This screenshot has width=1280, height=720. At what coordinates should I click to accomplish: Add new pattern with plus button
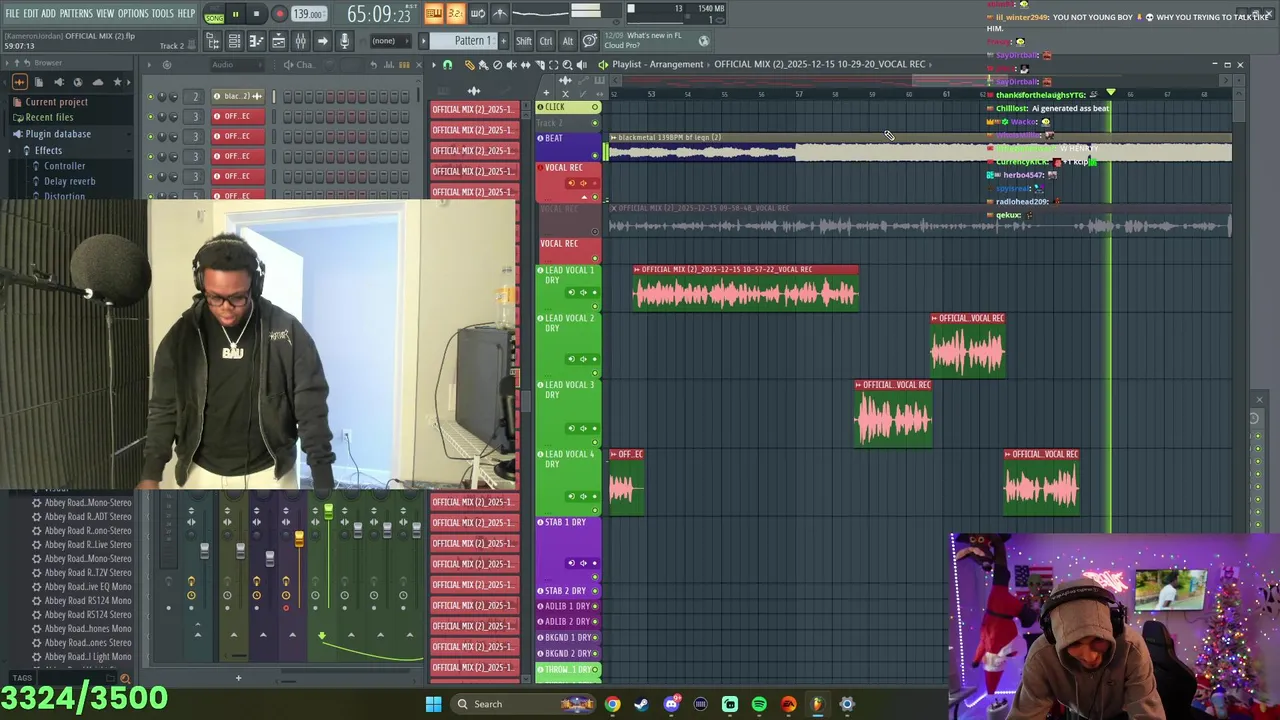tap(503, 41)
